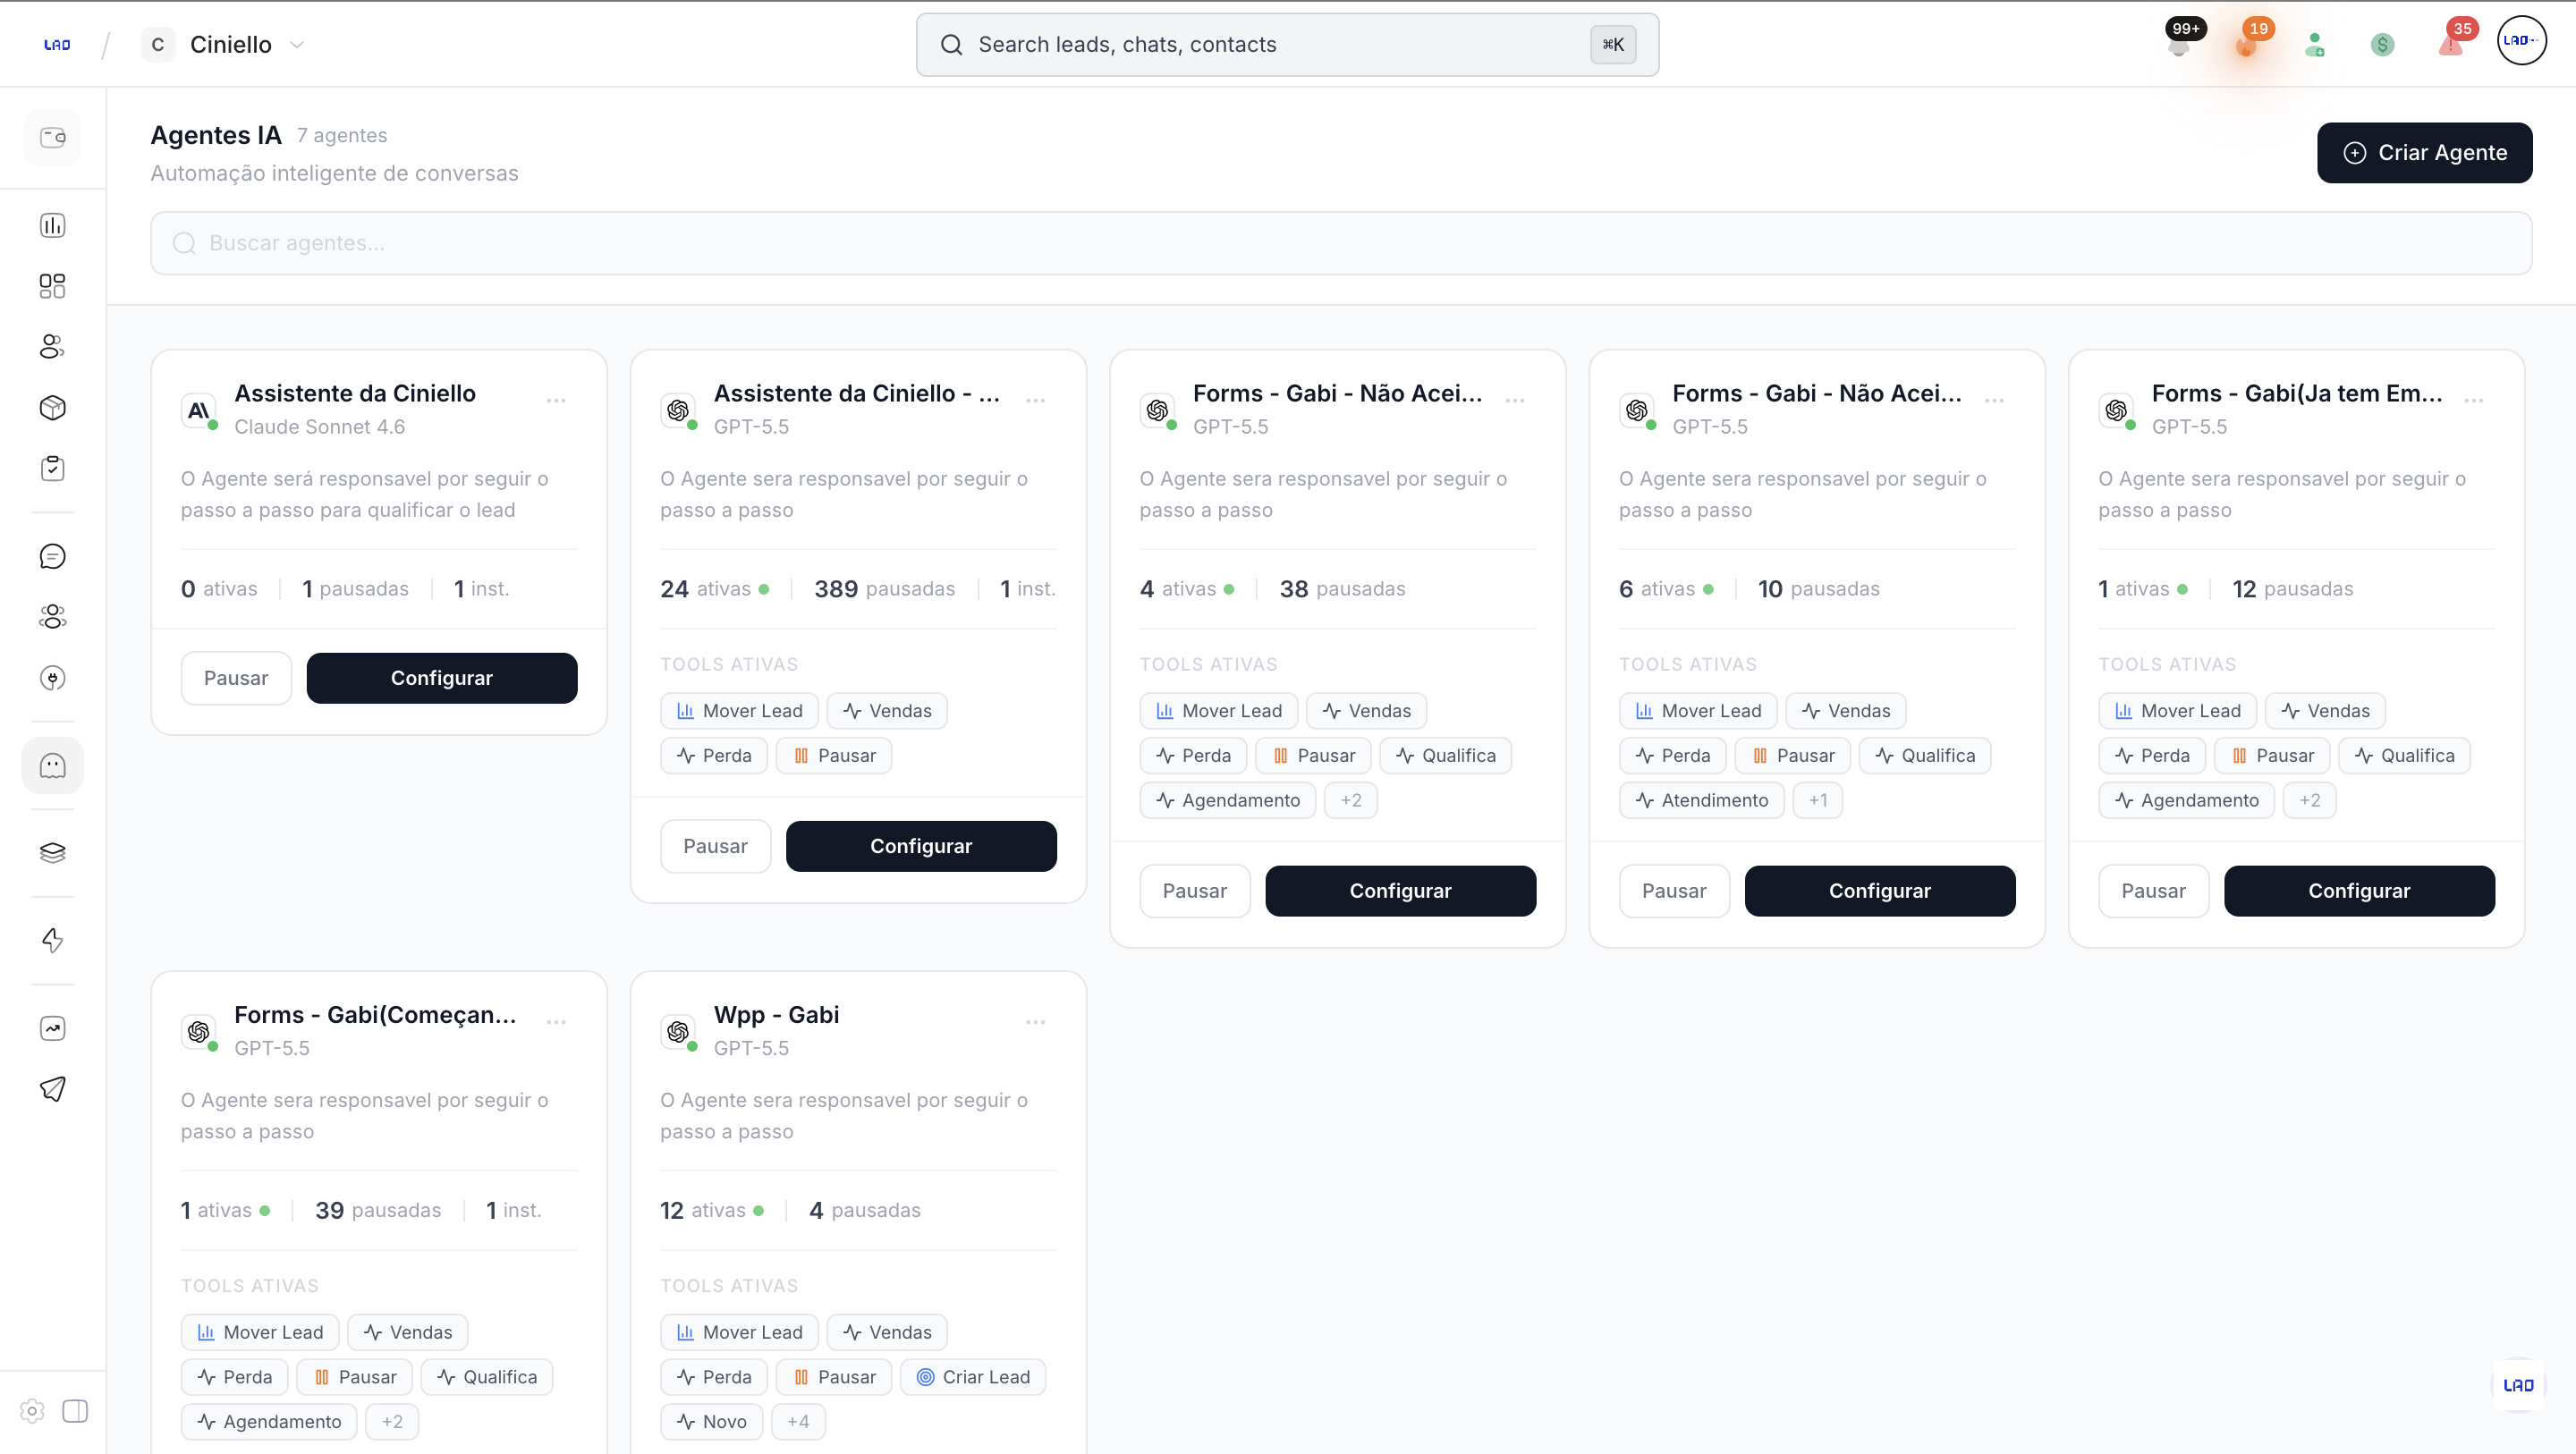Open the tasks clipboard sidebar icon
The width and height of the screenshot is (2576, 1454).
(x=53, y=468)
